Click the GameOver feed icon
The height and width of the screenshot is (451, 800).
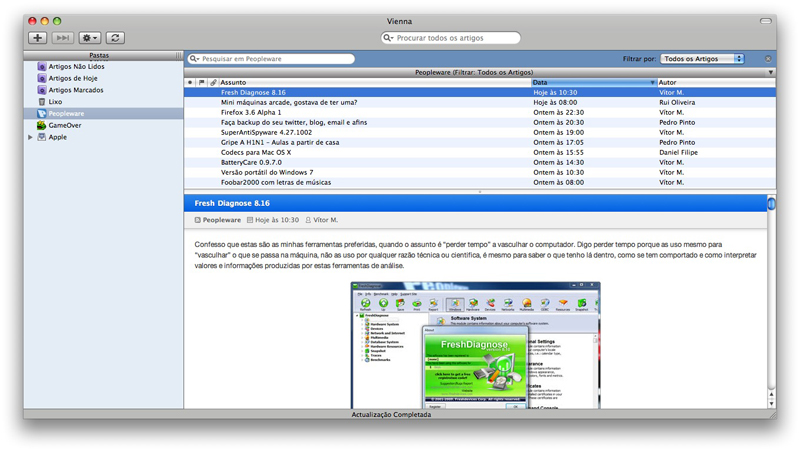pos(41,125)
